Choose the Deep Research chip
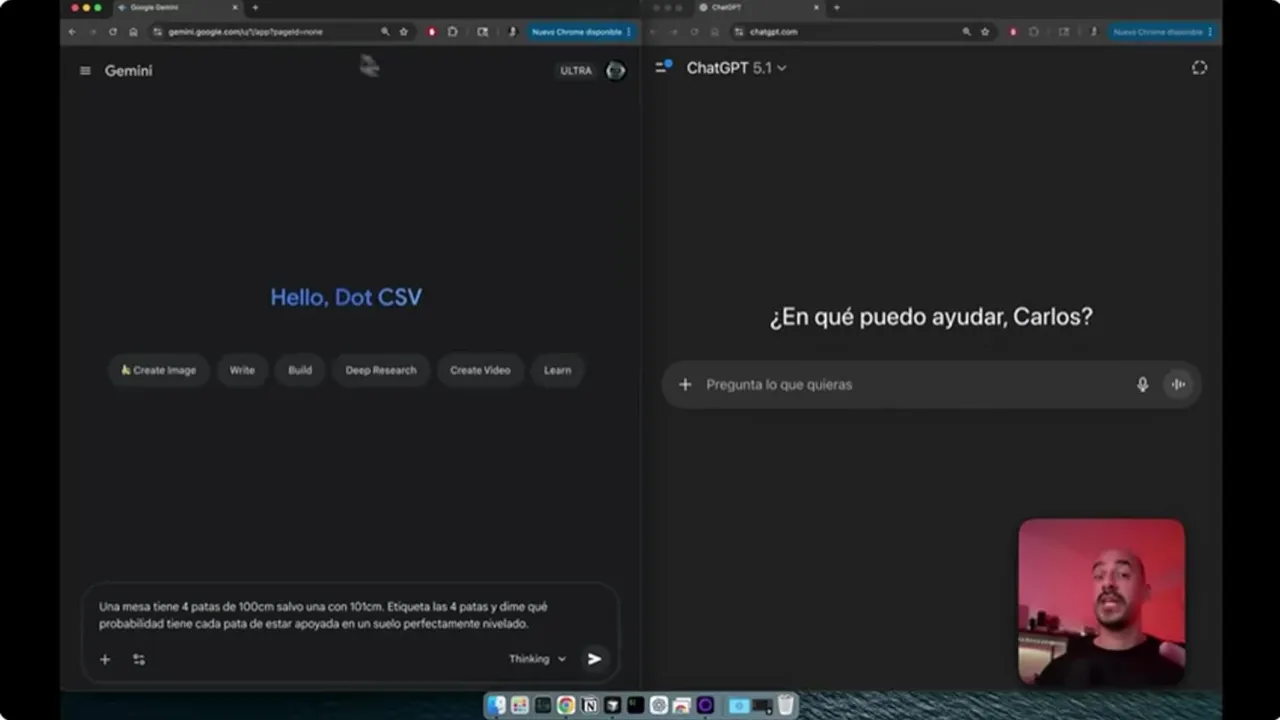The height and width of the screenshot is (720, 1280). tap(381, 370)
